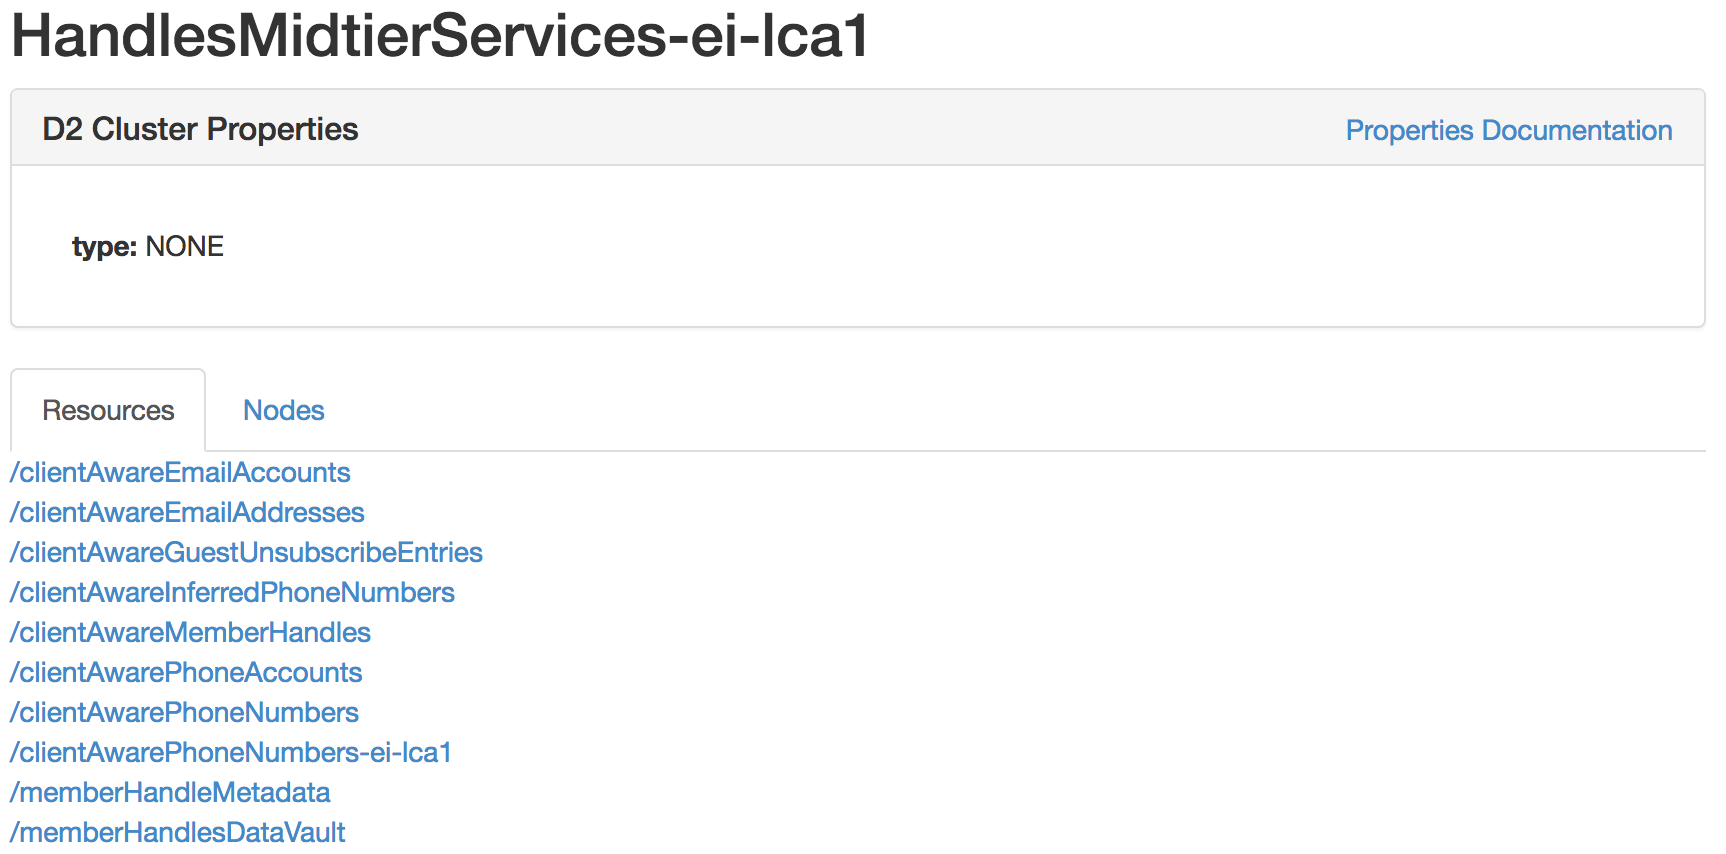Click the /clientAwarePhoneNumbers resource link
Image resolution: width=1726 pixels, height=854 pixels.
[x=184, y=712]
